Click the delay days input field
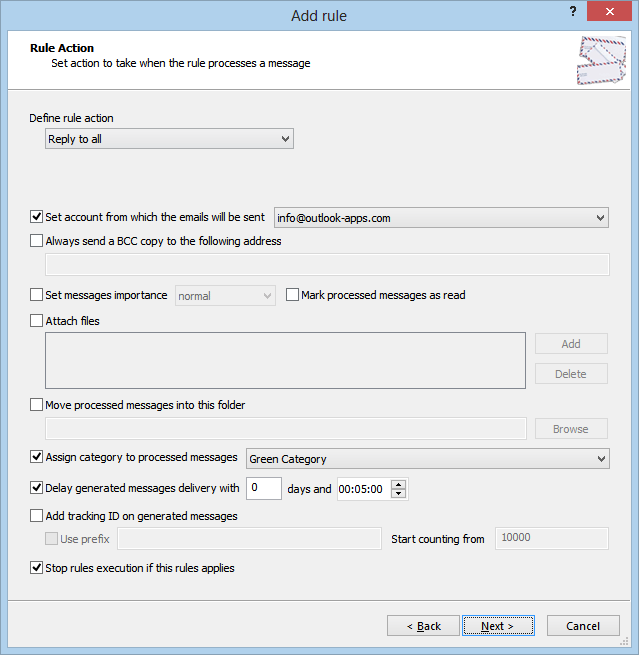Viewport: 639px width, 655px height. 264,488
